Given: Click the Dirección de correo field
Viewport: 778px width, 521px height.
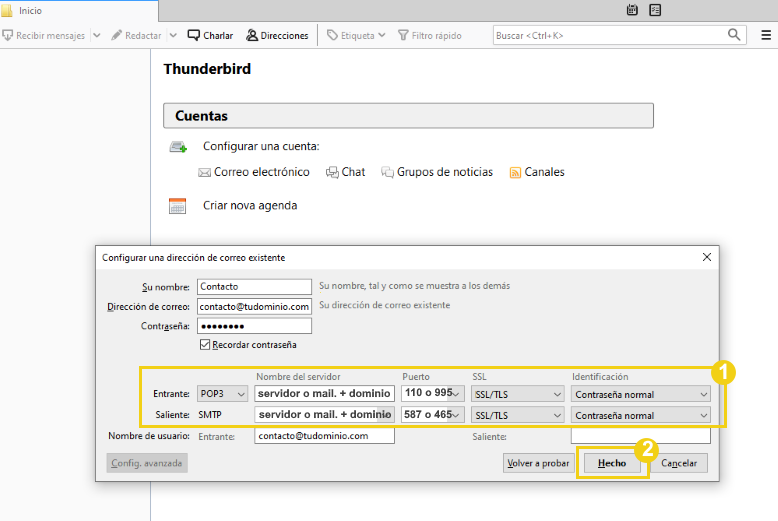Looking at the screenshot, I should (x=254, y=307).
